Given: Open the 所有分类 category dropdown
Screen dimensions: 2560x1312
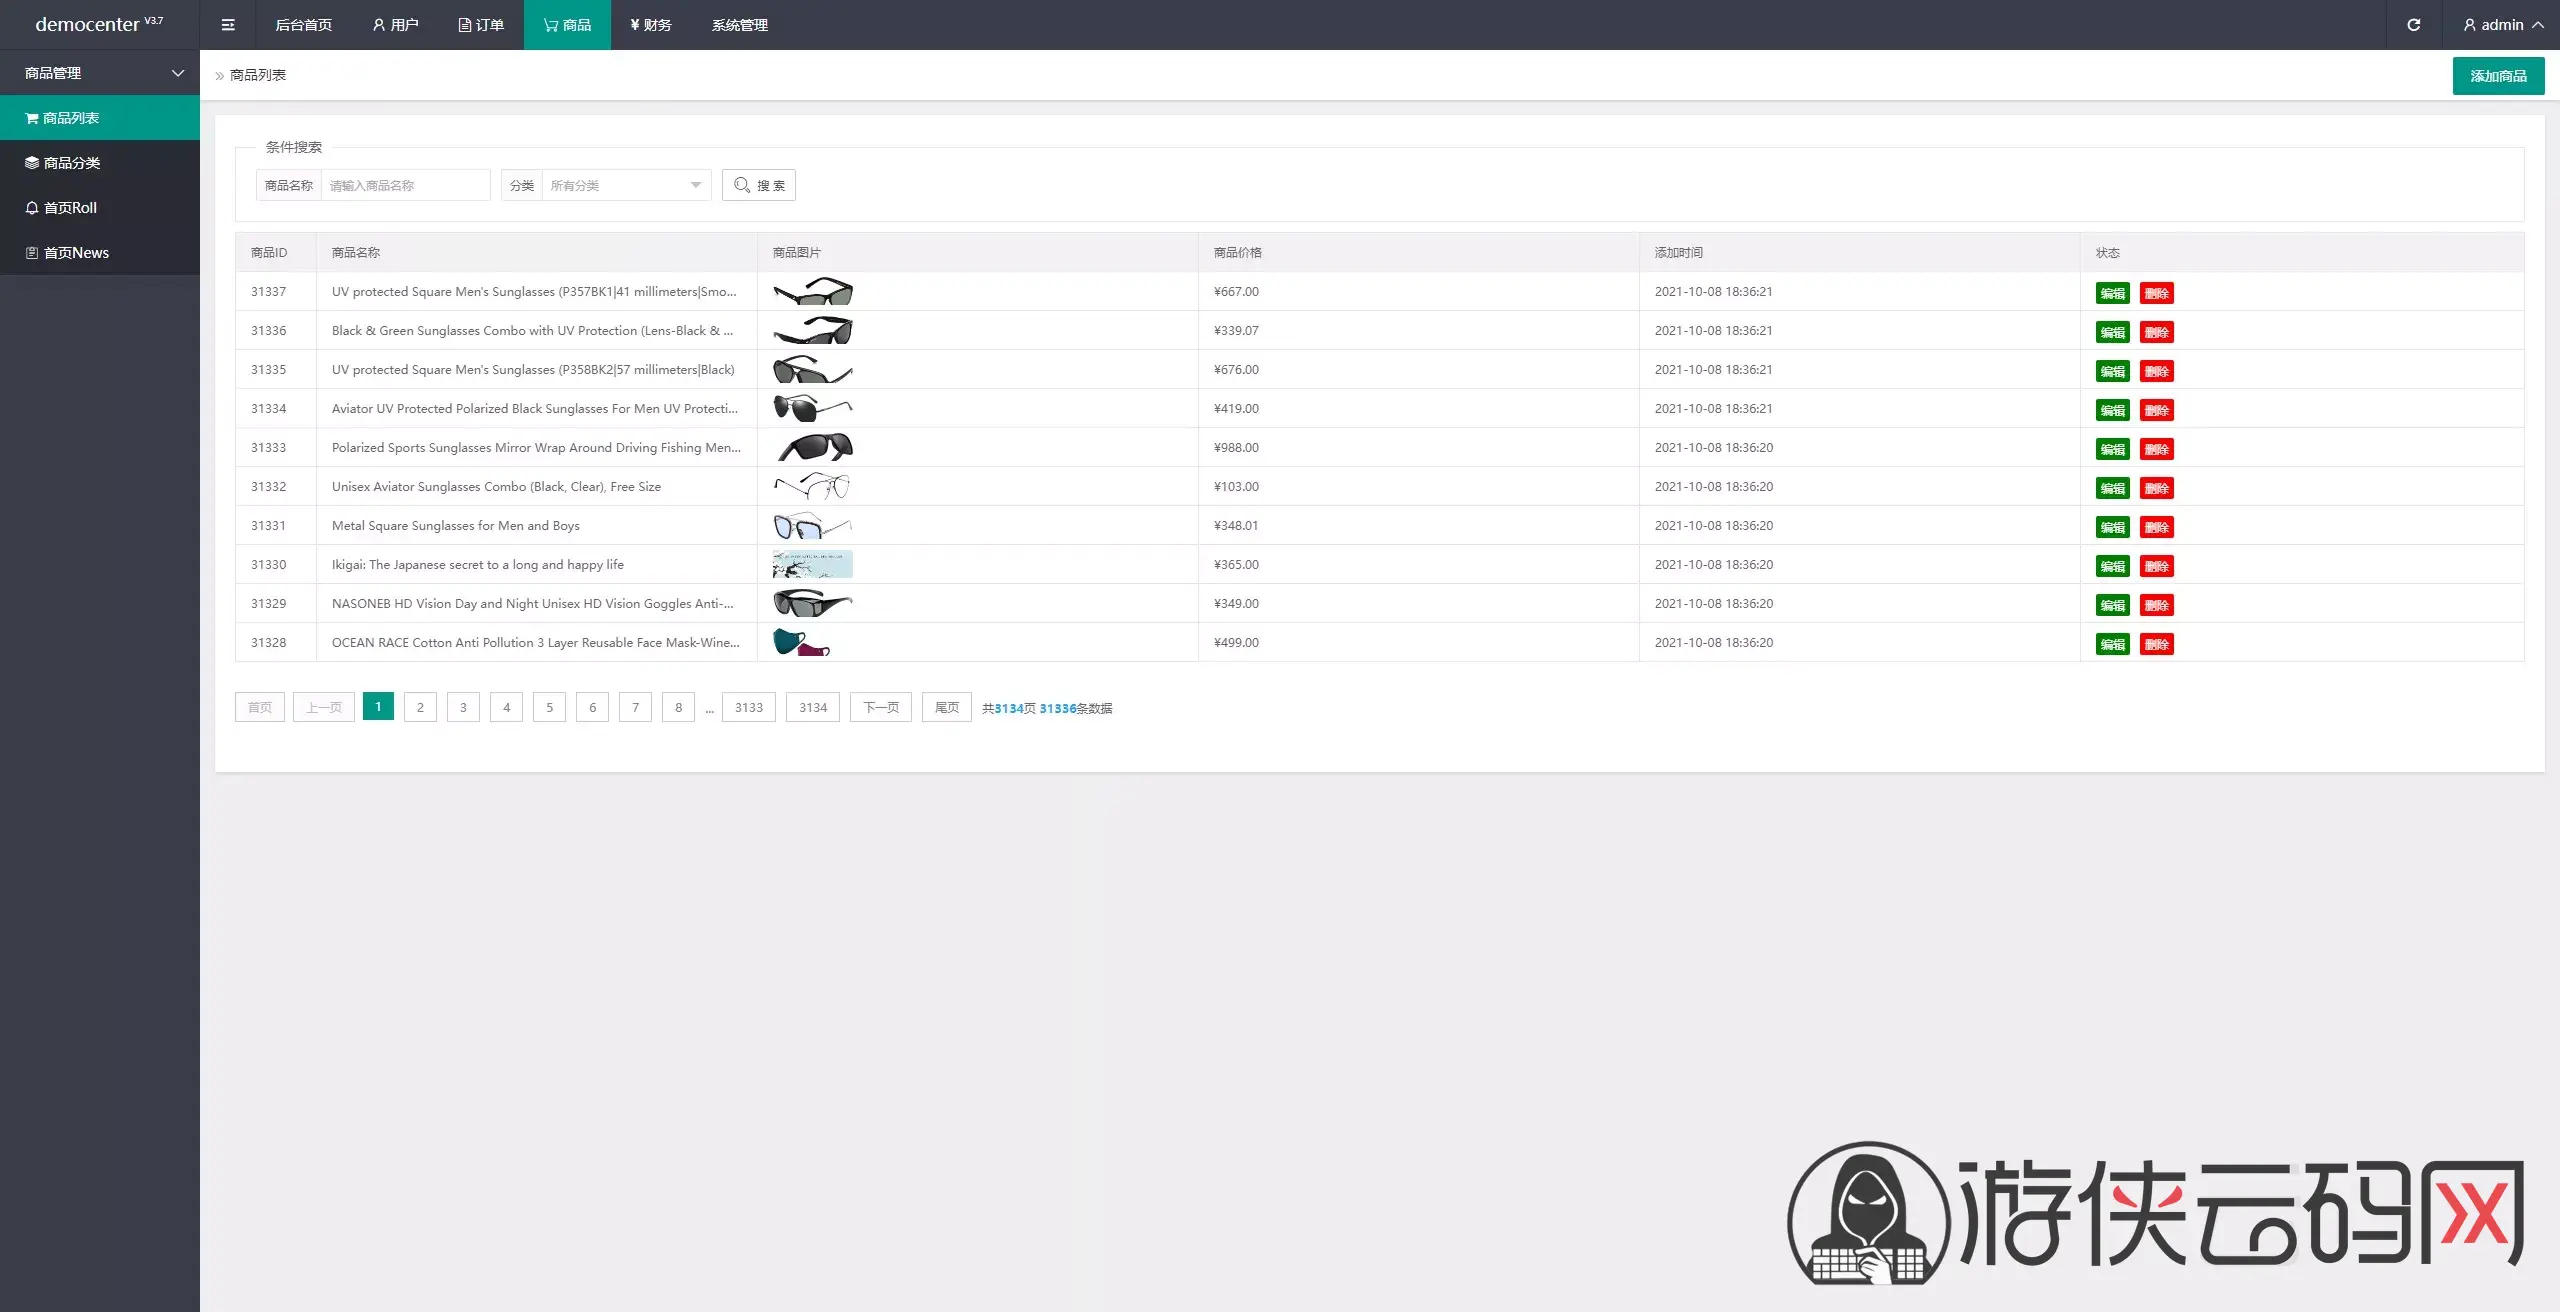Looking at the screenshot, I should (625, 185).
